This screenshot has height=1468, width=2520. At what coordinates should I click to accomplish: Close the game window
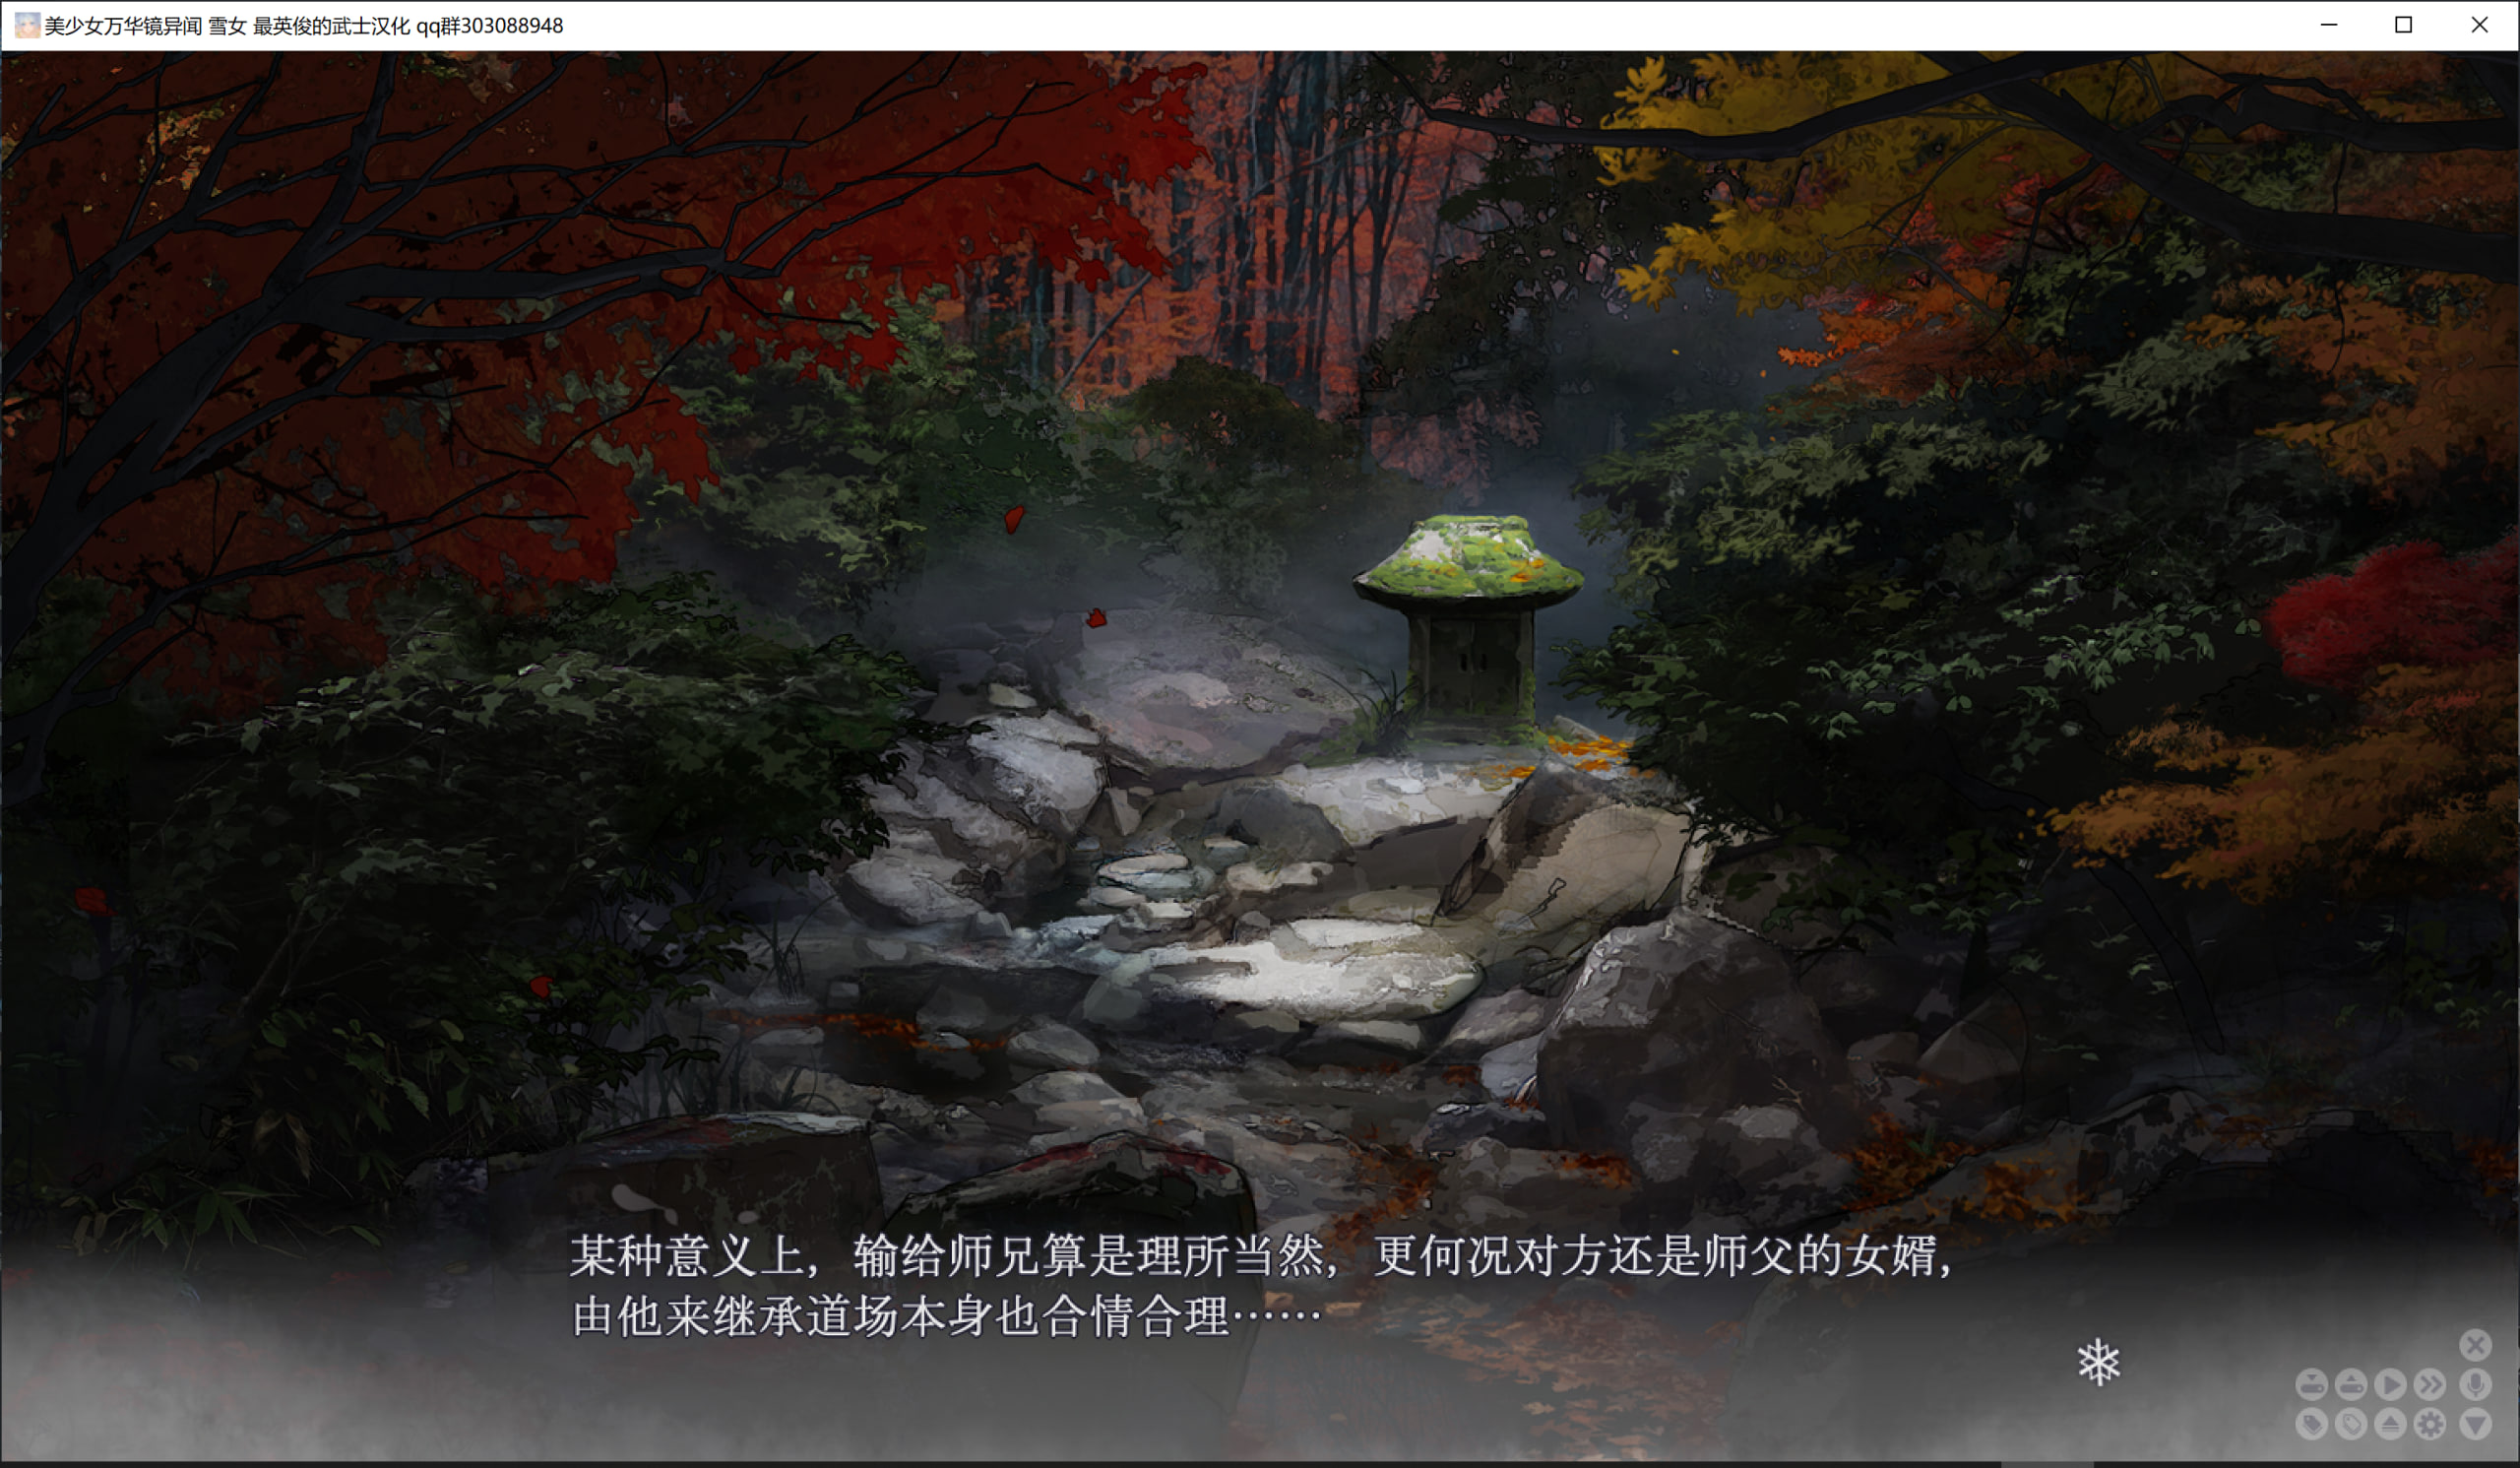[x=2479, y=25]
